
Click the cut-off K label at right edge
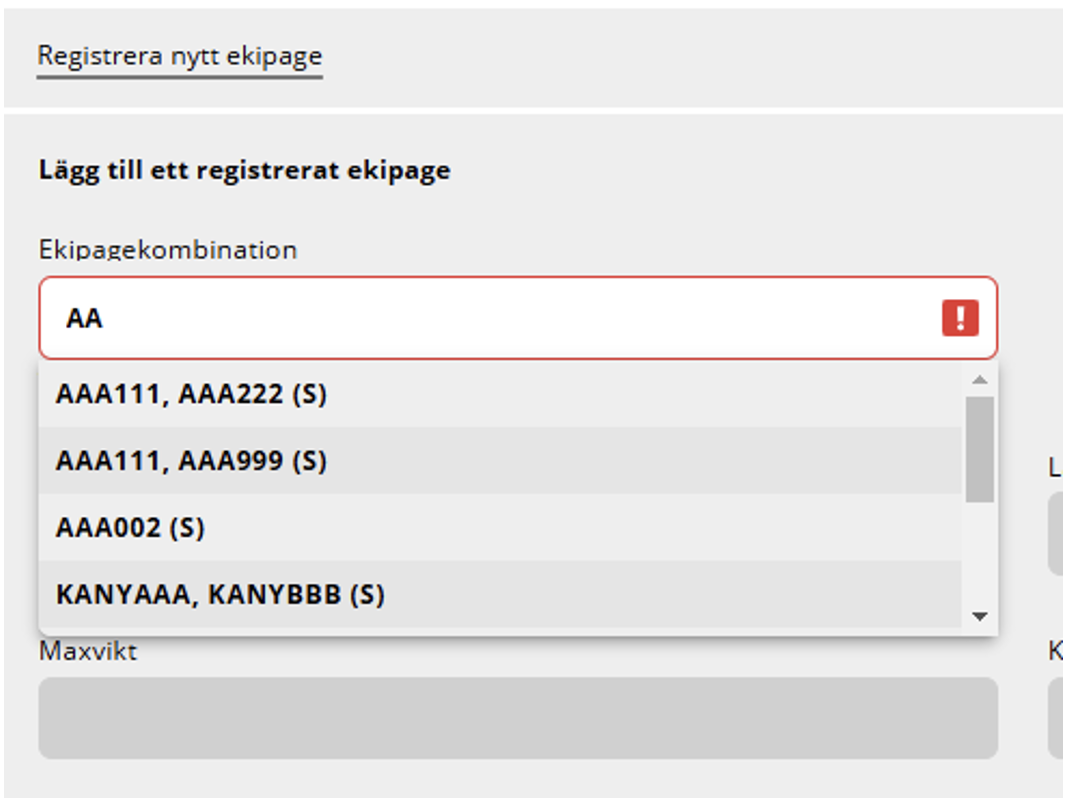click(1054, 651)
